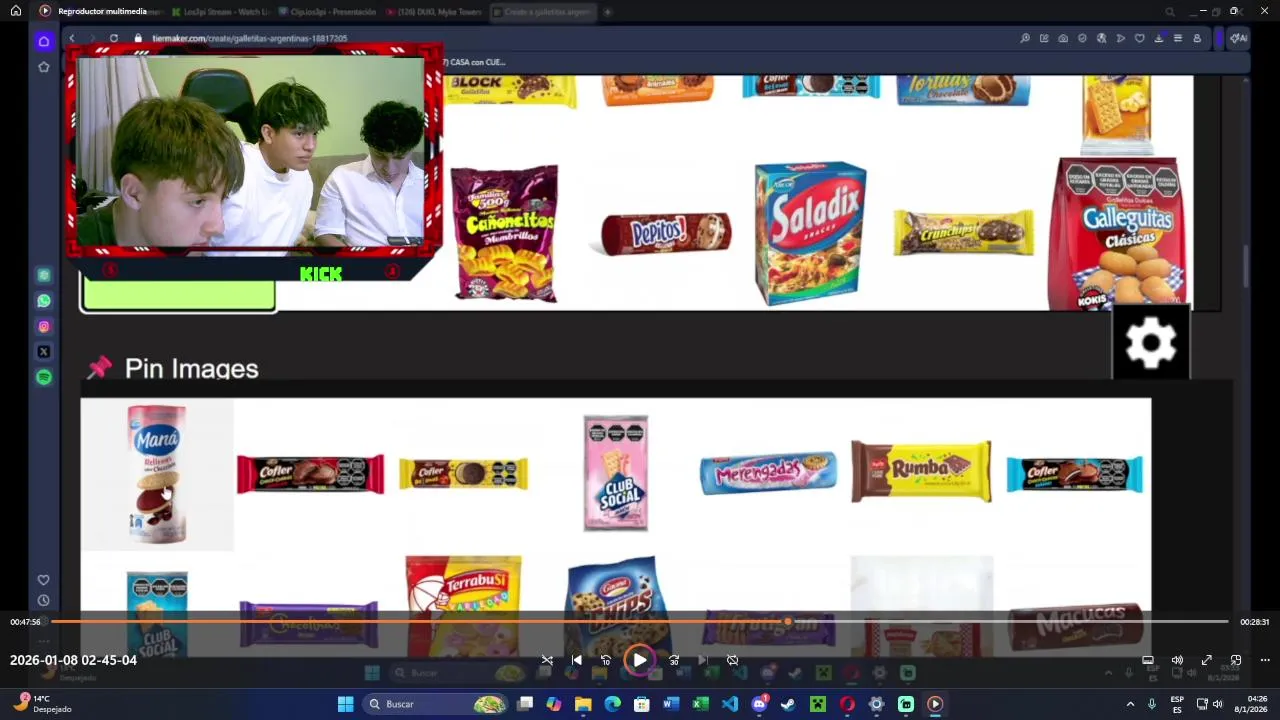Play the video with the center play button
The width and height of the screenshot is (1280, 720).
pos(639,660)
